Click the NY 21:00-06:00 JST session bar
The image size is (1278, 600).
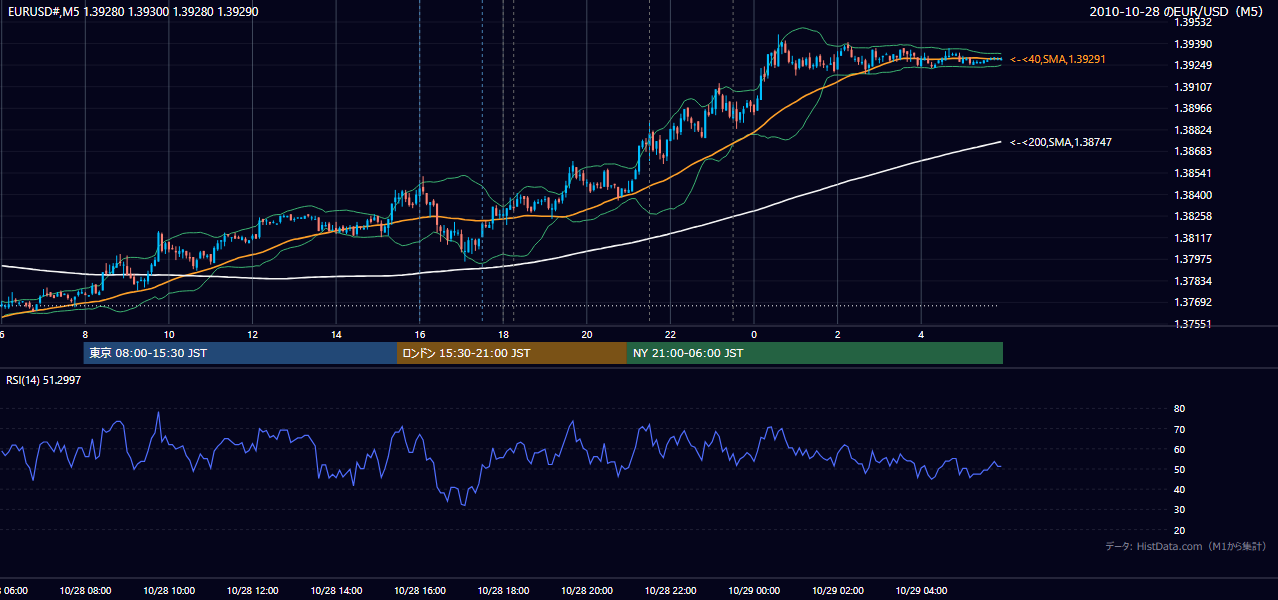tap(815, 353)
